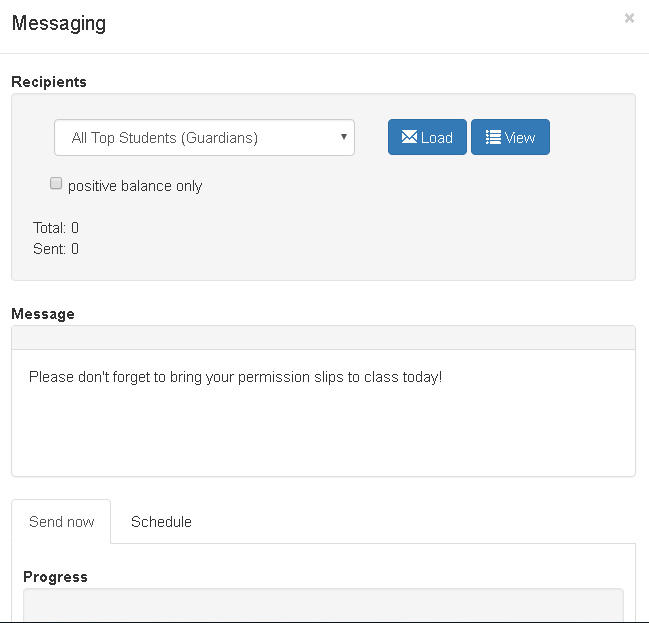Click the Messaging title

coord(59,23)
